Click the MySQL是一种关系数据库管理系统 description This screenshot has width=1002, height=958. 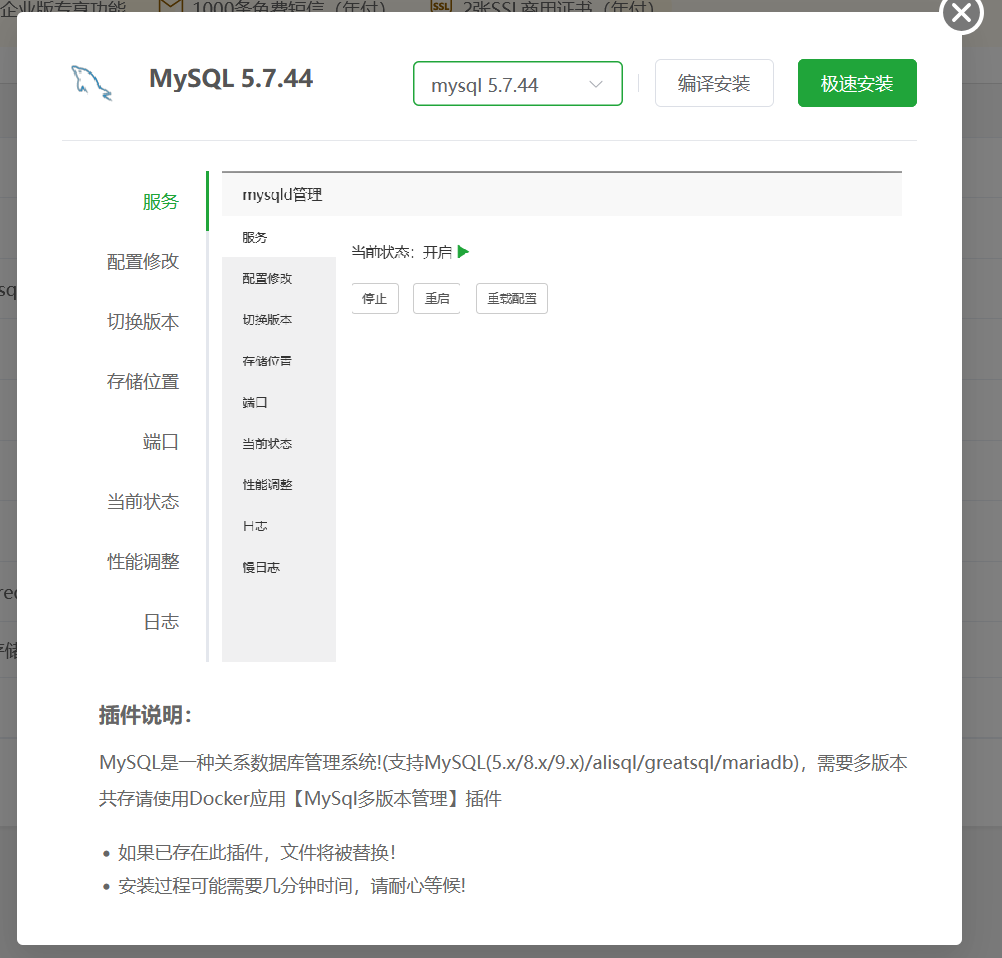point(503,780)
